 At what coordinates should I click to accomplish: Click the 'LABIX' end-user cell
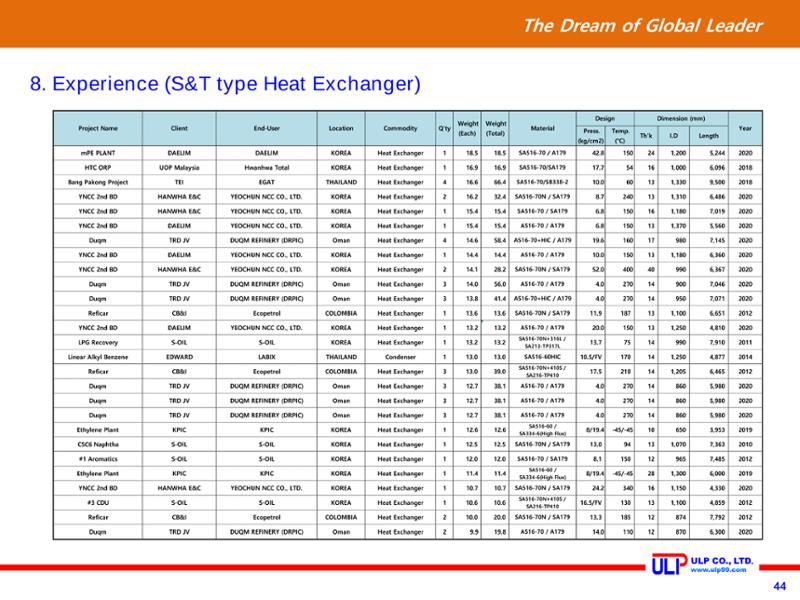coord(266,357)
